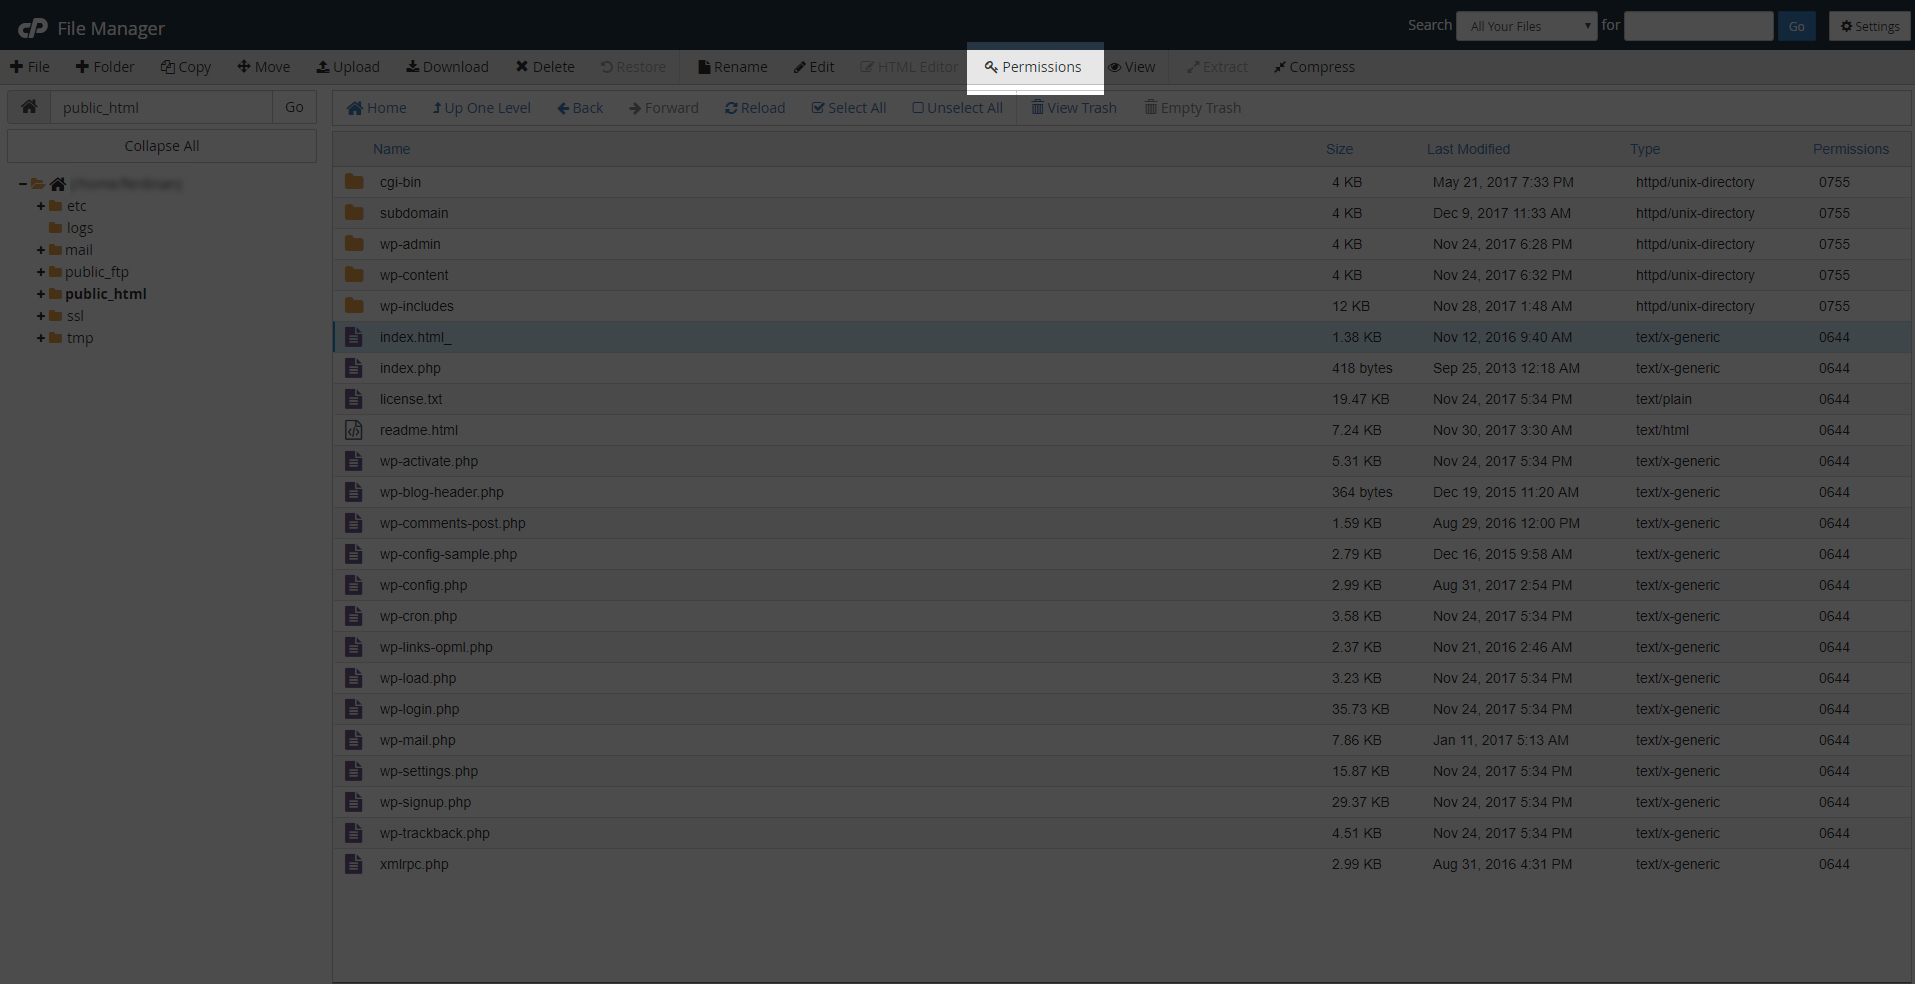Open View Trash
The width and height of the screenshot is (1915, 984).
[x=1074, y=108]
